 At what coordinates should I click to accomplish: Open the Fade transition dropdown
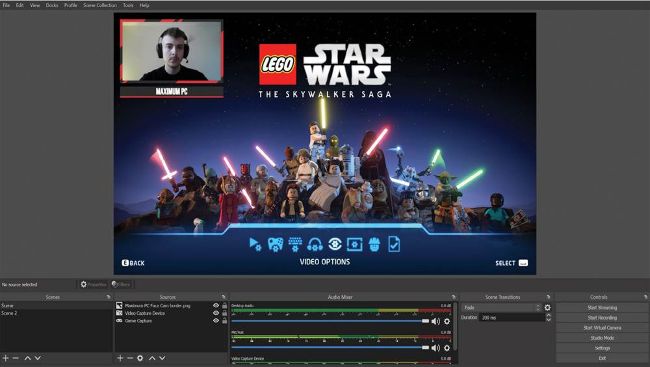click(502, 308)
